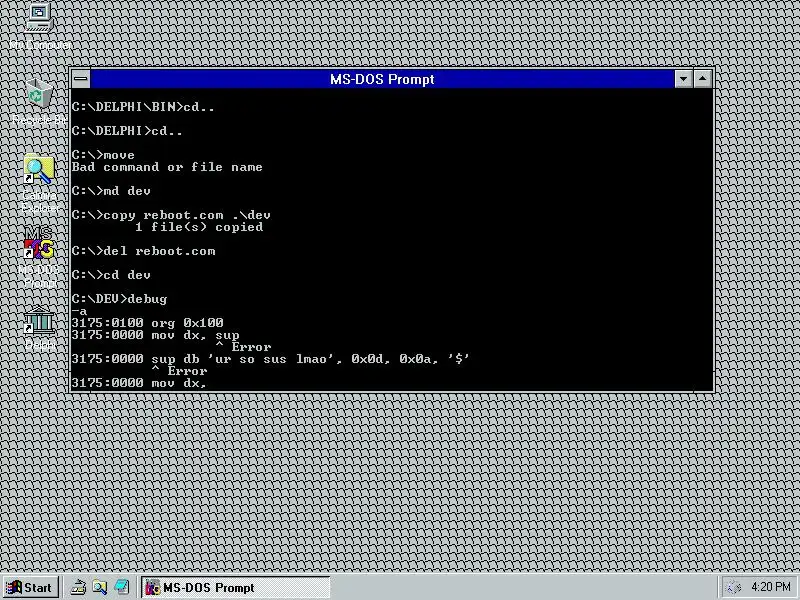Open the Start menu
The width and height of the screenshot is (800, 600).
point(30,587)
